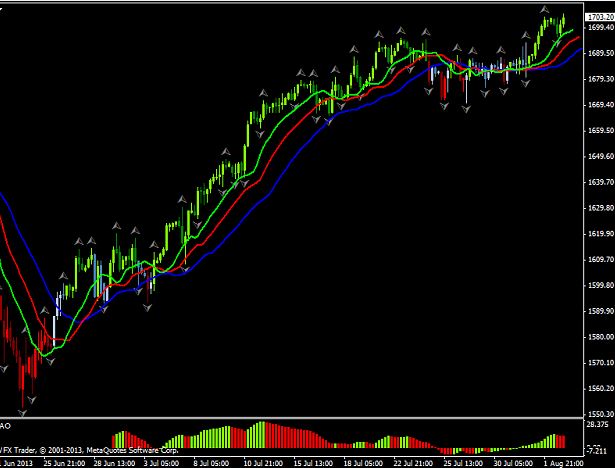Click the 1599.80 price level value
Image resolution: width=615 pixels, height=468 pixels.
pos(601,286)
